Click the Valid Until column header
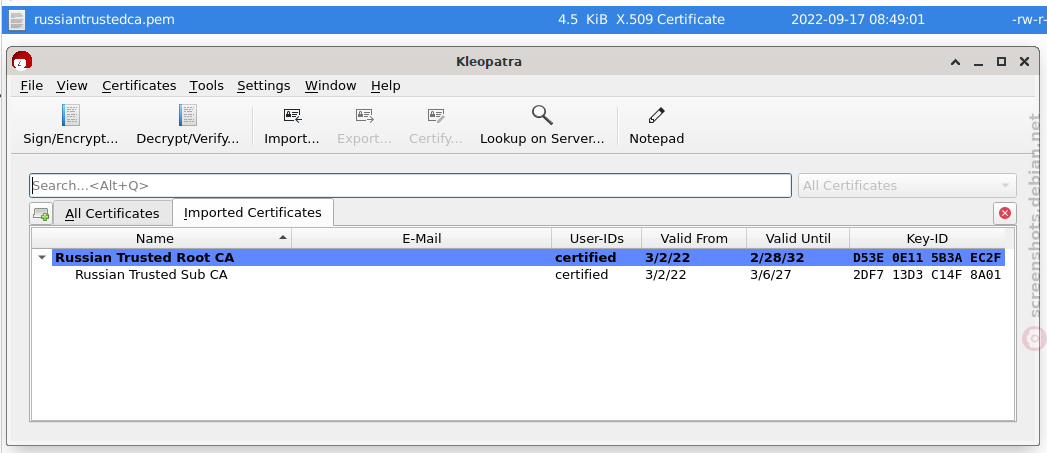 click(798, 239)
